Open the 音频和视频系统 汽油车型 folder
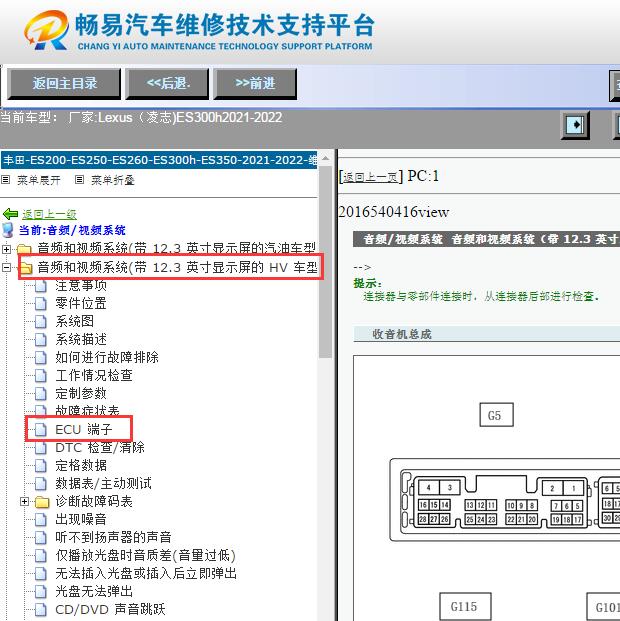620x621 pixels. coord(176,248)
